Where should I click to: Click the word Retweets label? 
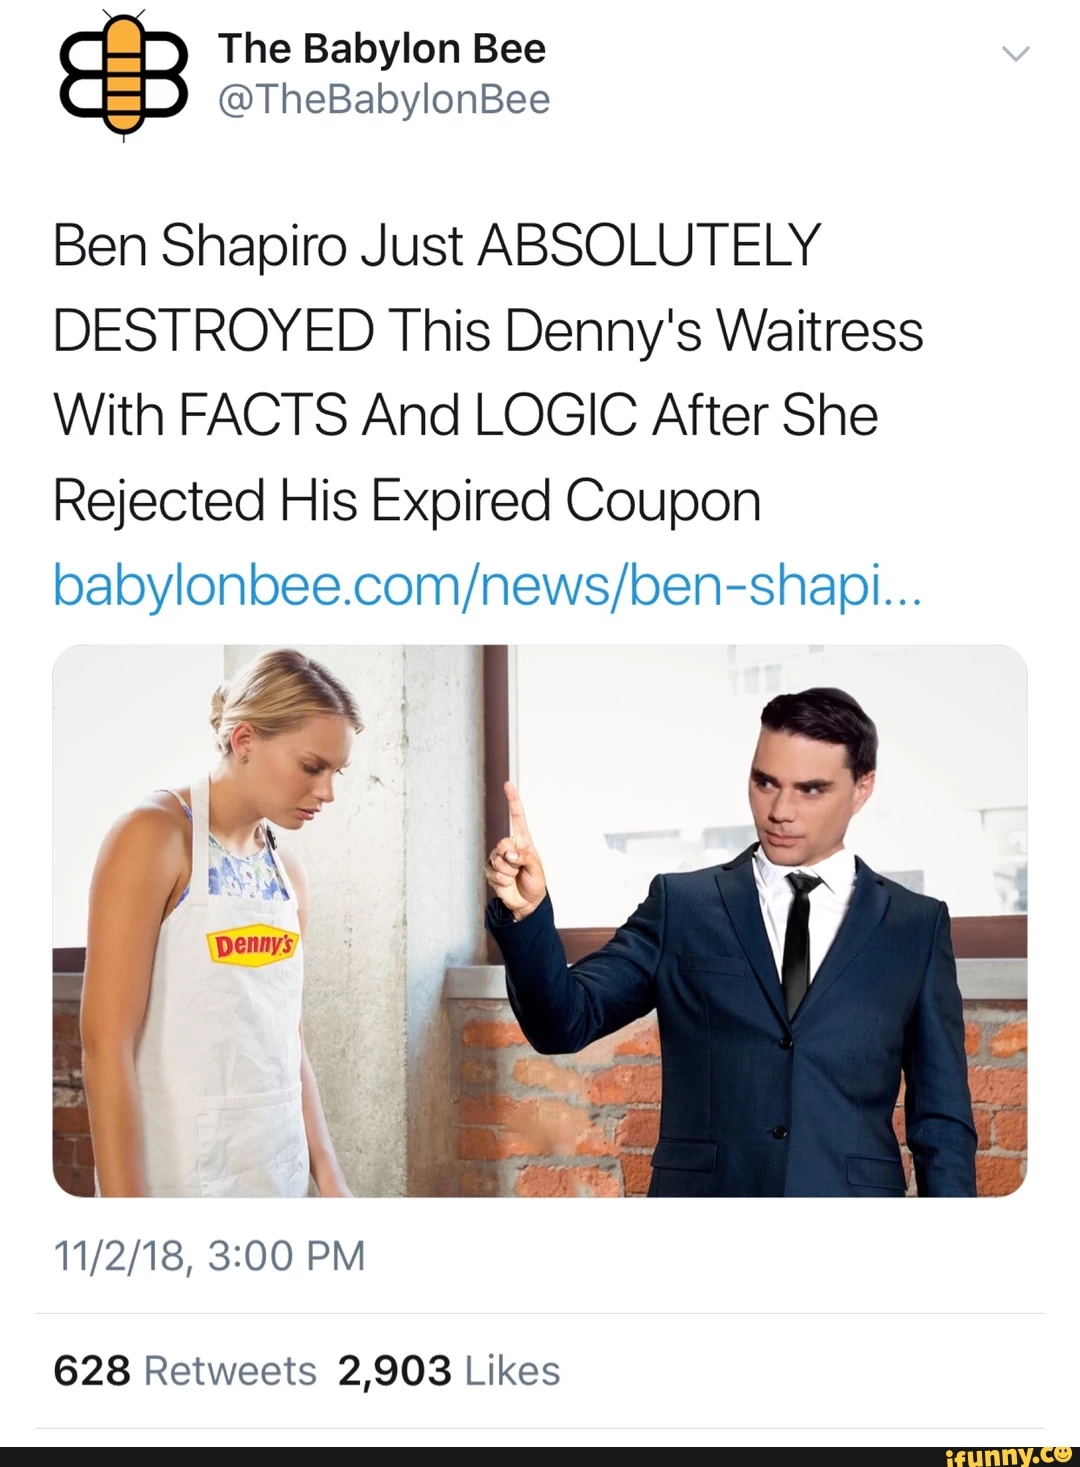230,1371
